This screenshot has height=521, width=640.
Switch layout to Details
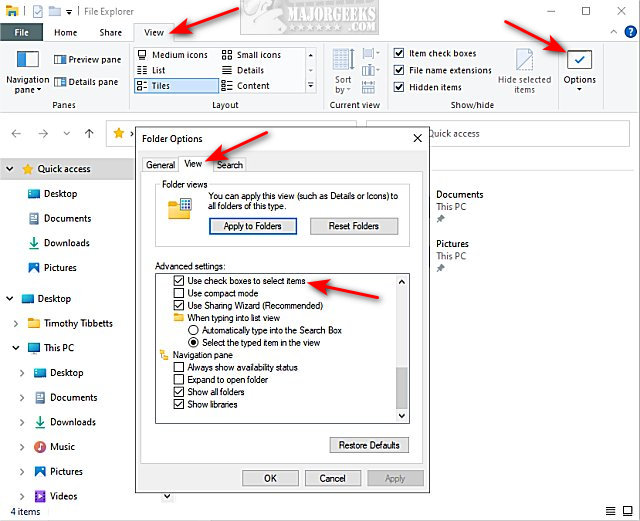tap(242, 70)
